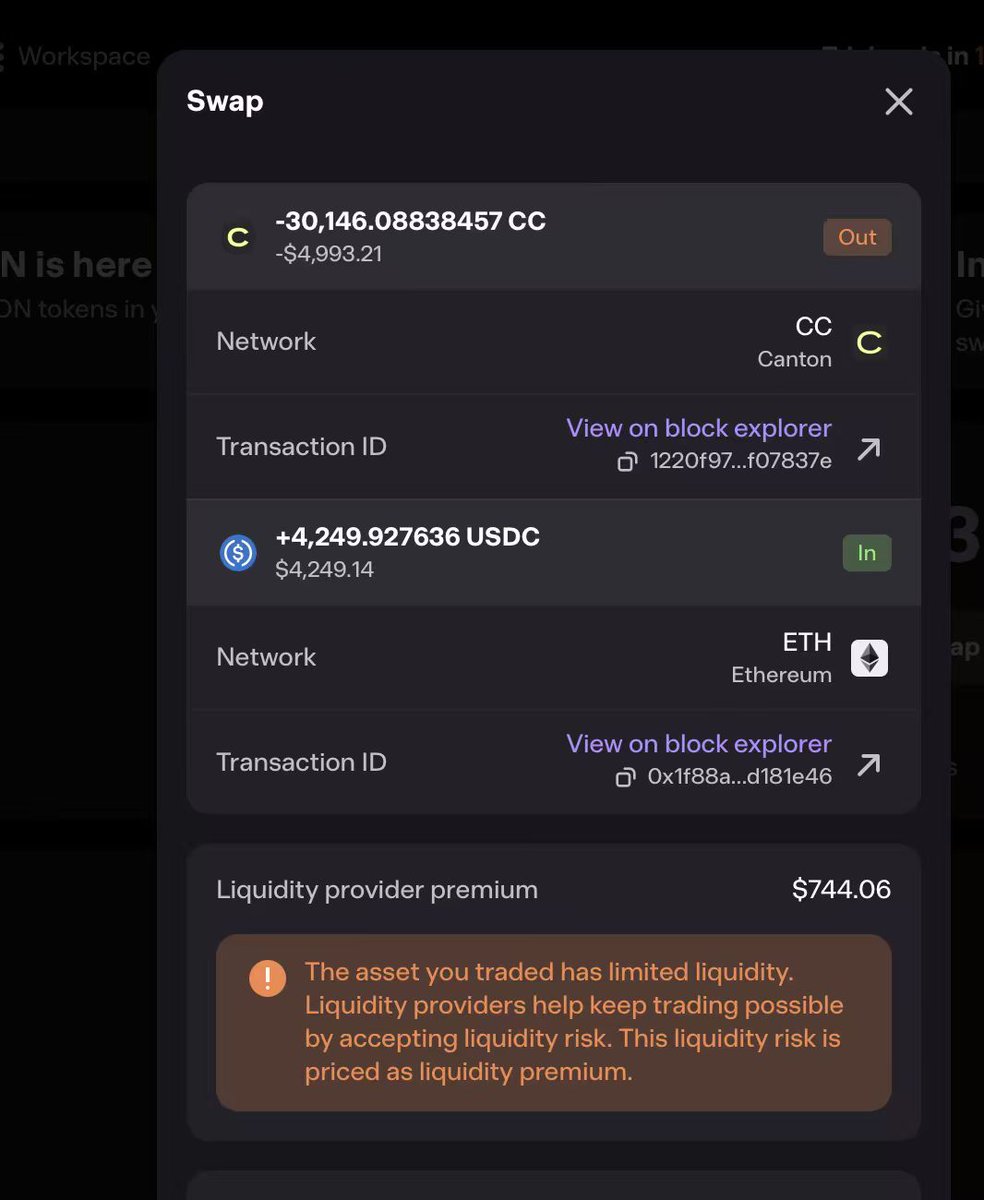This screenshot has width=984, height=1200.
Task: Select the -30,146.08838457 CC amount
Action: 410,221
